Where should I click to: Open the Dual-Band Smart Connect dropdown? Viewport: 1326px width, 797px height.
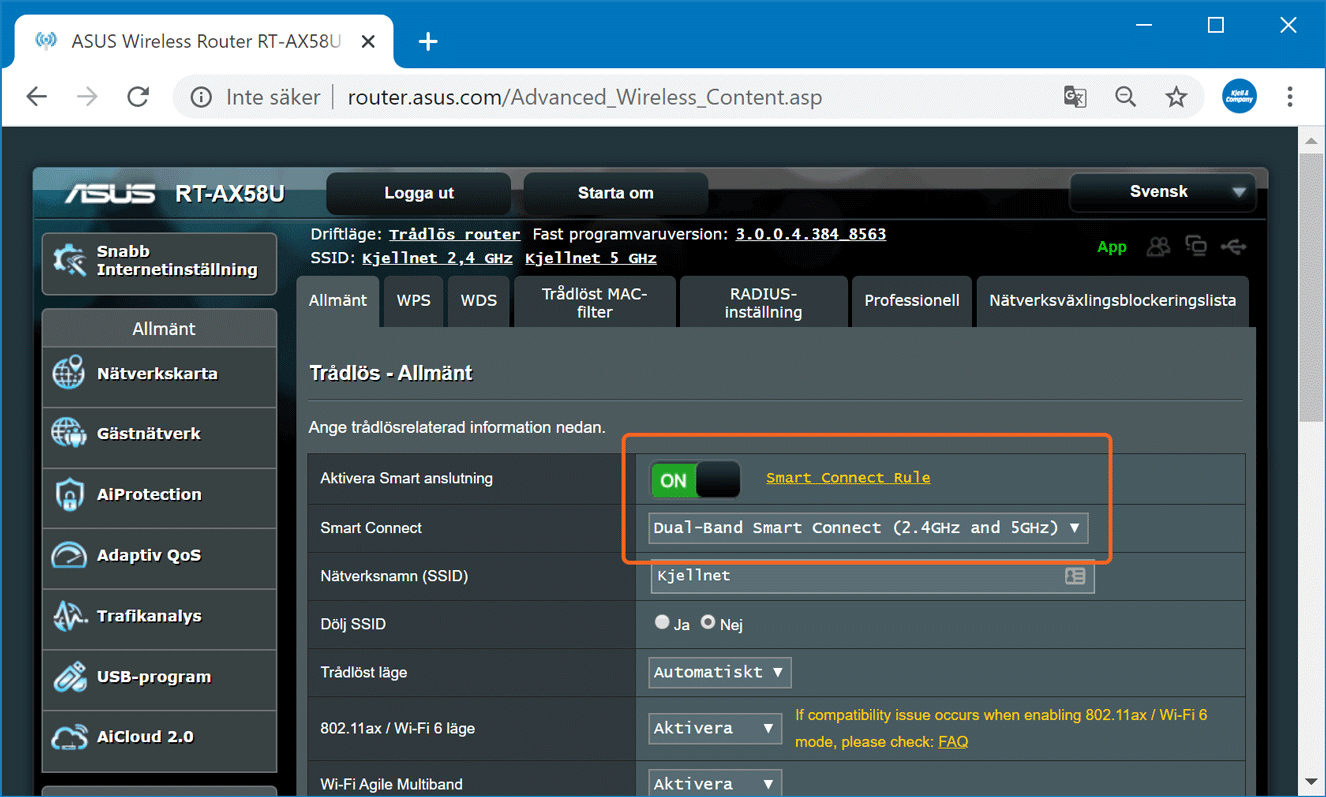pyautogui.click(x=867, y=528)
